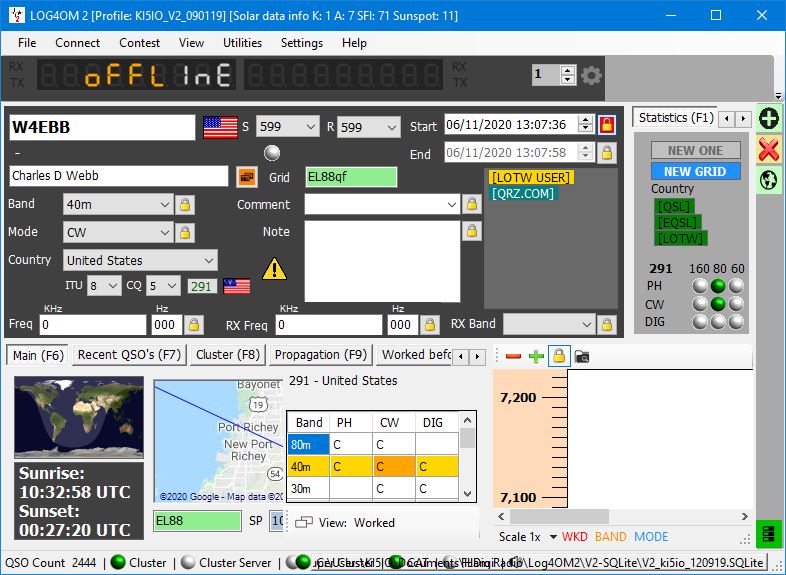The height and width of the screenshot is (575, 786).
Task: Click the callsign field W4EBB
Action: [x=102, y=127]
